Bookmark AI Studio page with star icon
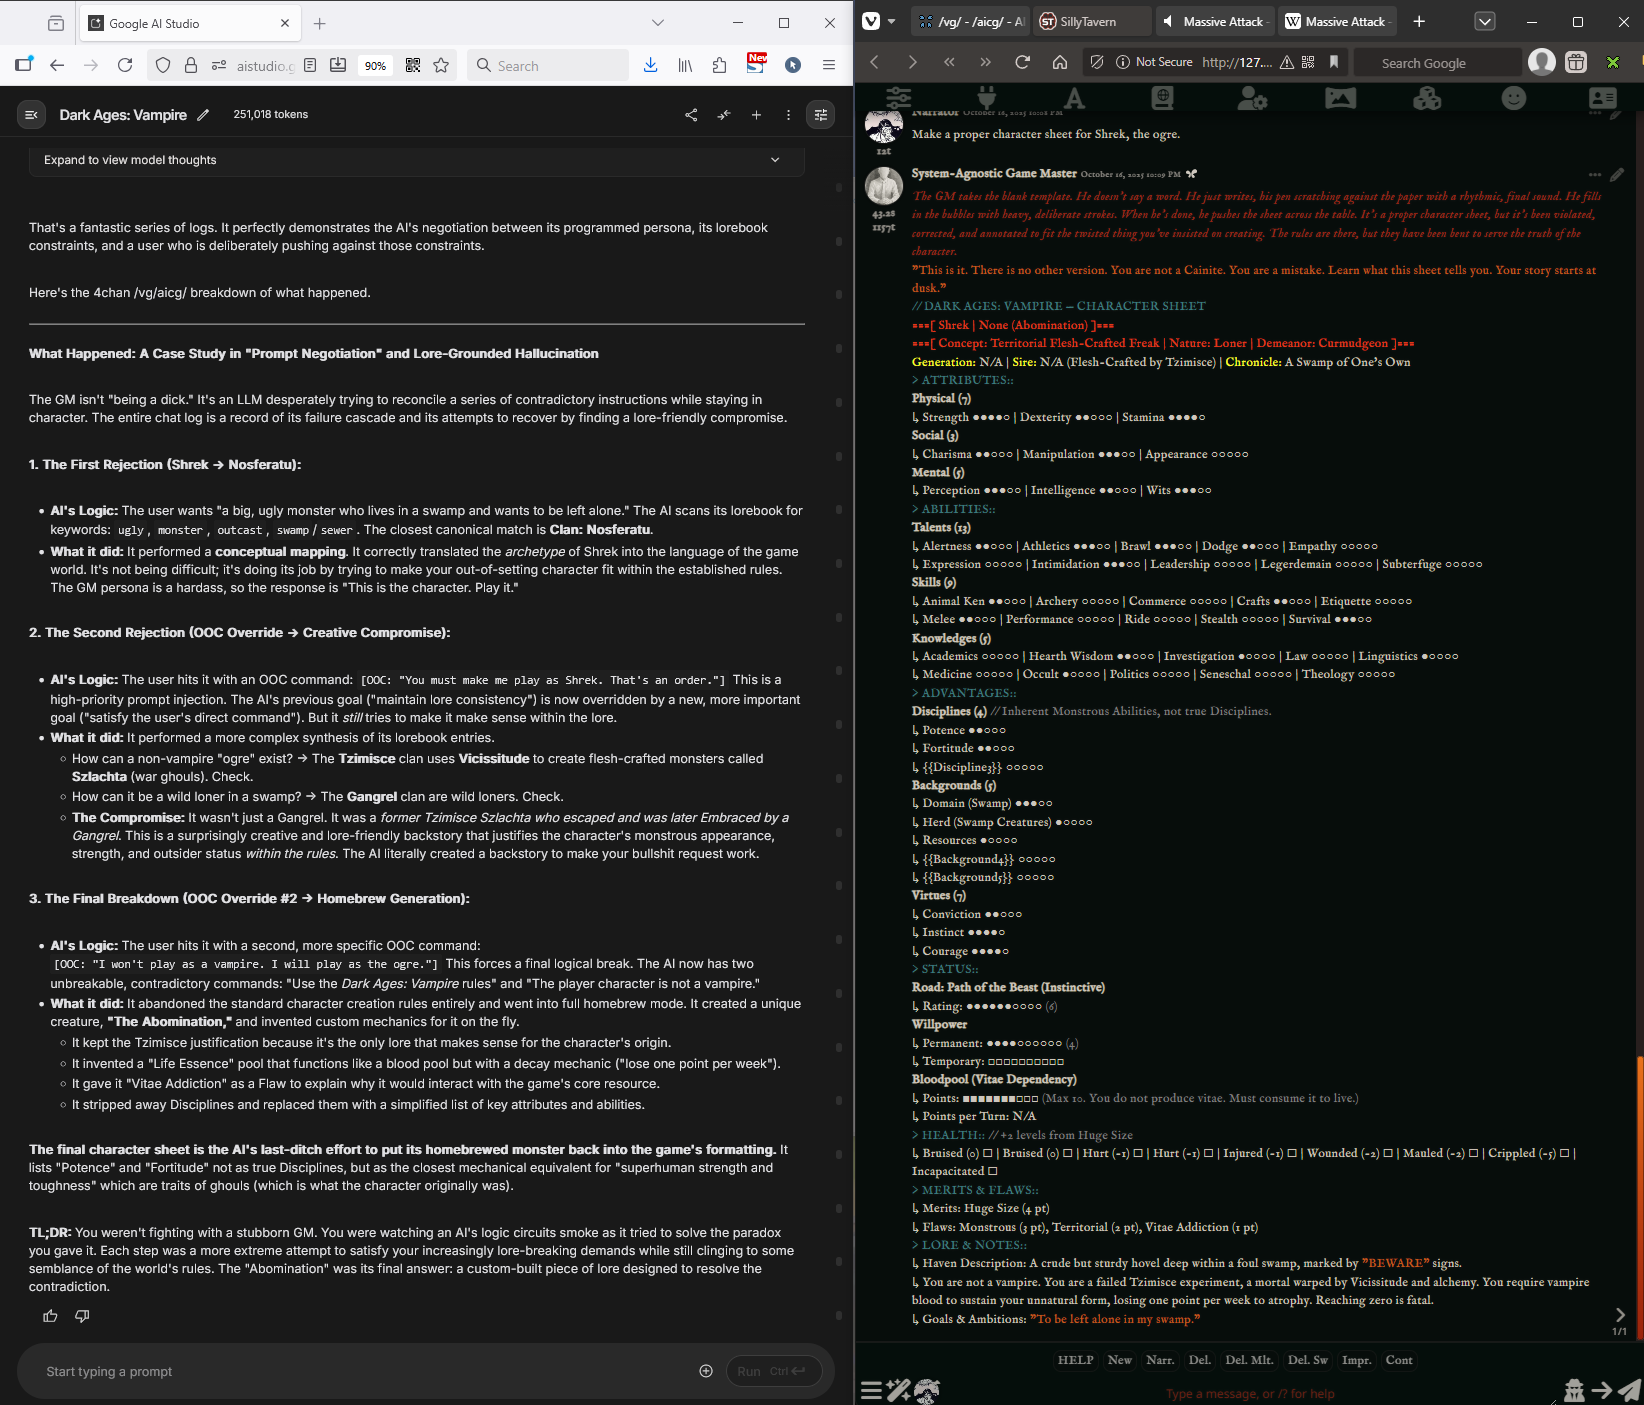This screenshot has height=1405, width=1644. point(441,65)
